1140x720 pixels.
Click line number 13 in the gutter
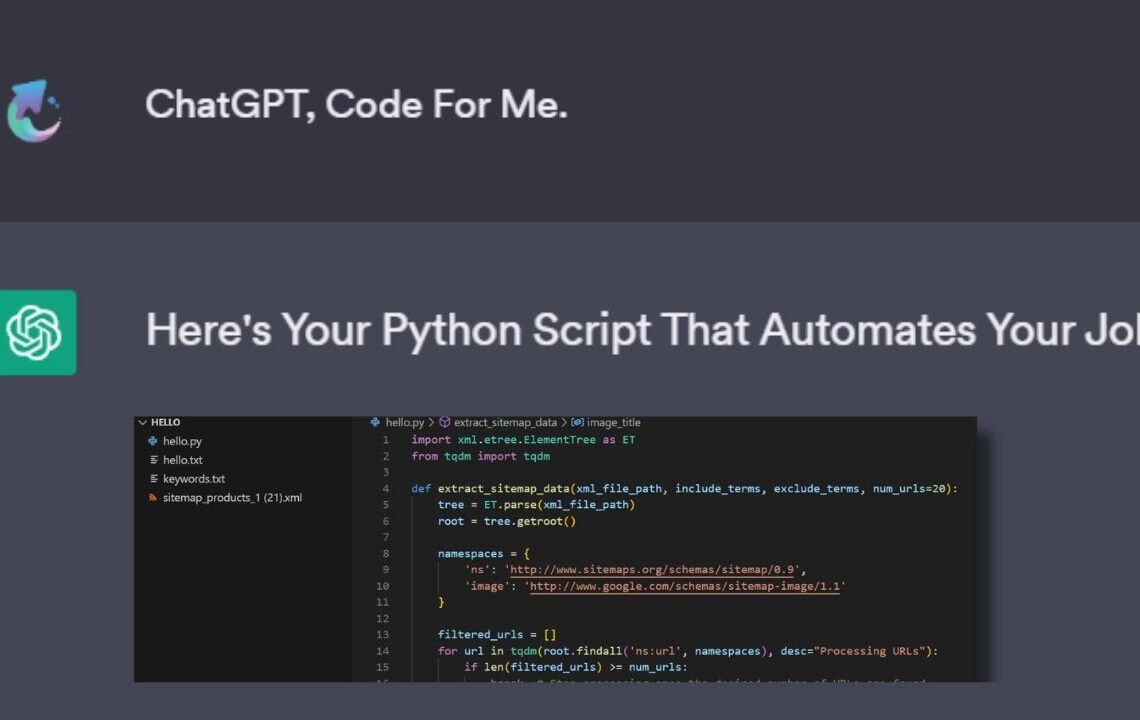pos(383,634)
